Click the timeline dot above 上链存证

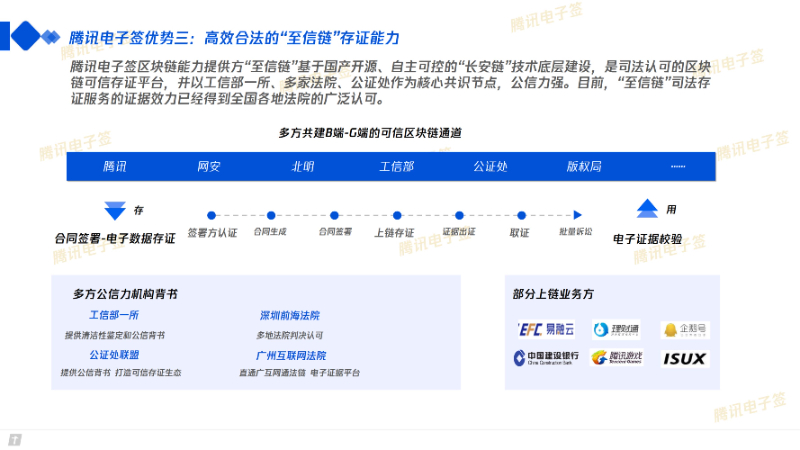(x=397, y=215)
